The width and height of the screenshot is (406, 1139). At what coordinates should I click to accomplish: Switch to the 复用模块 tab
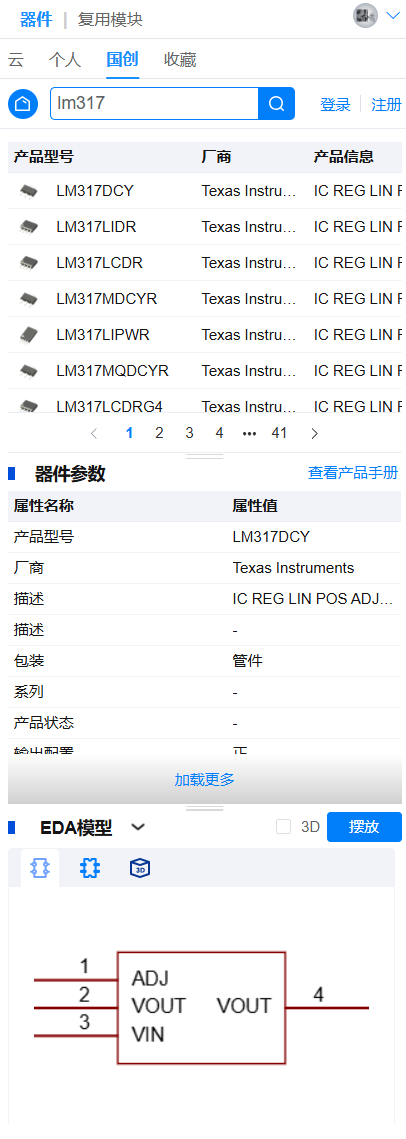(x=110, y=19)
